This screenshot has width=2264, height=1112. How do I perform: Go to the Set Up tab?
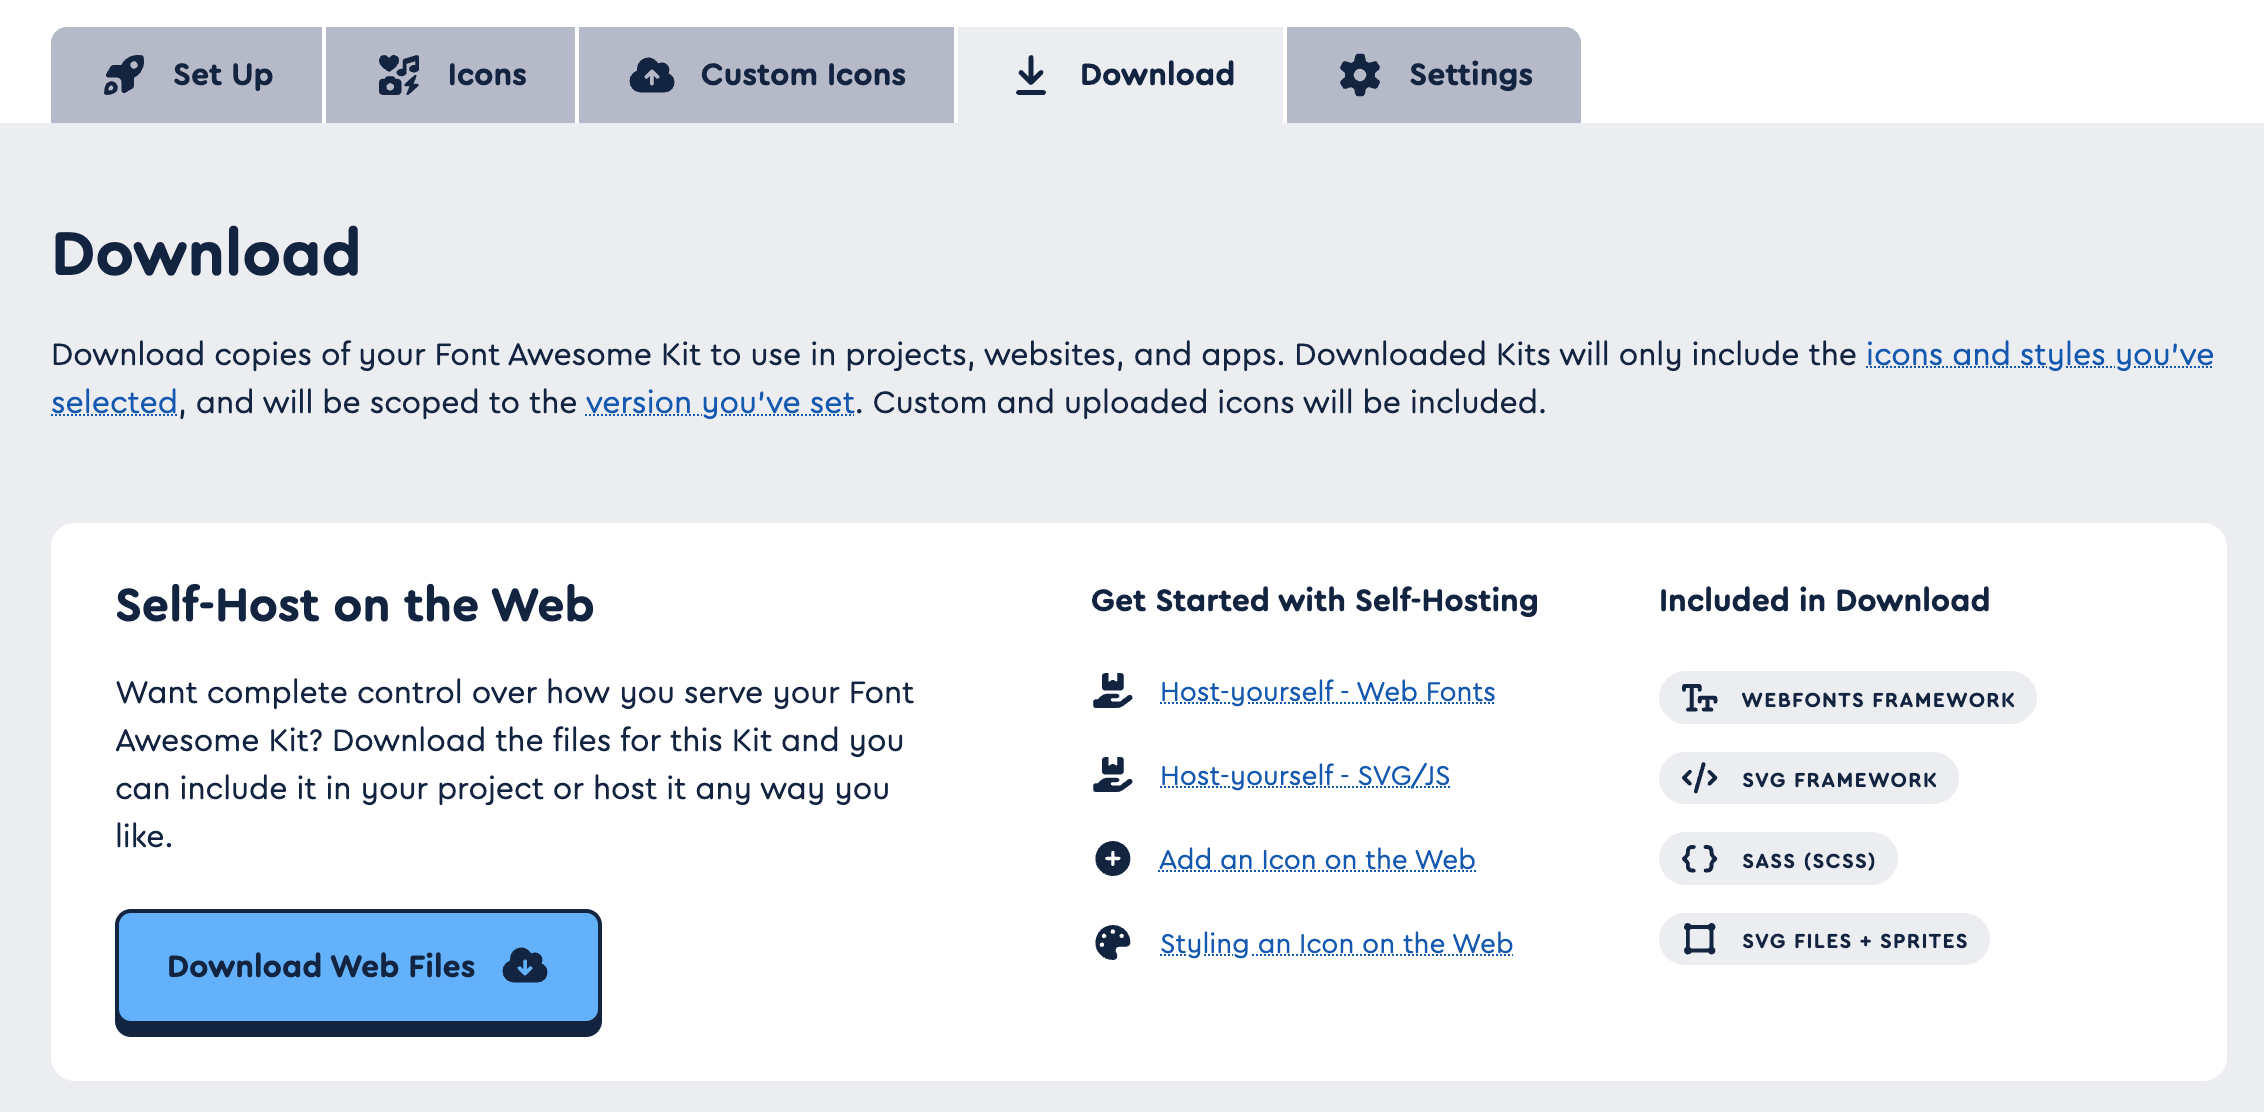(x=187, y=75)
